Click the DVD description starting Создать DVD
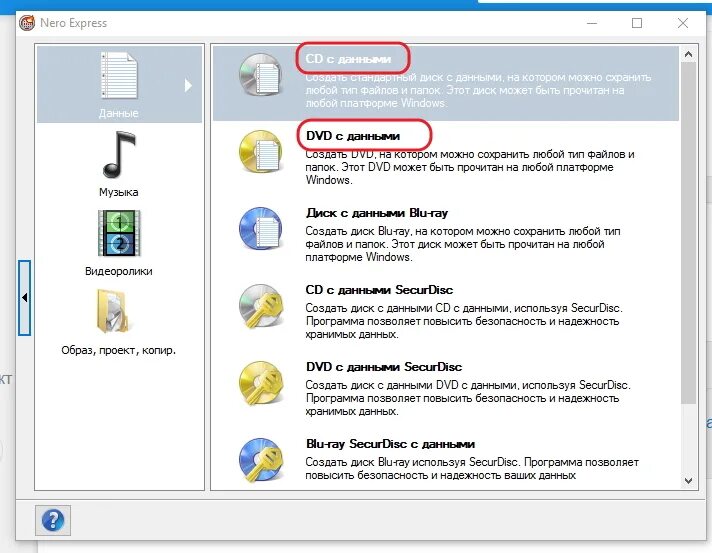The height and width of the screenshot is (553, 712). click(x=470, y=167)
